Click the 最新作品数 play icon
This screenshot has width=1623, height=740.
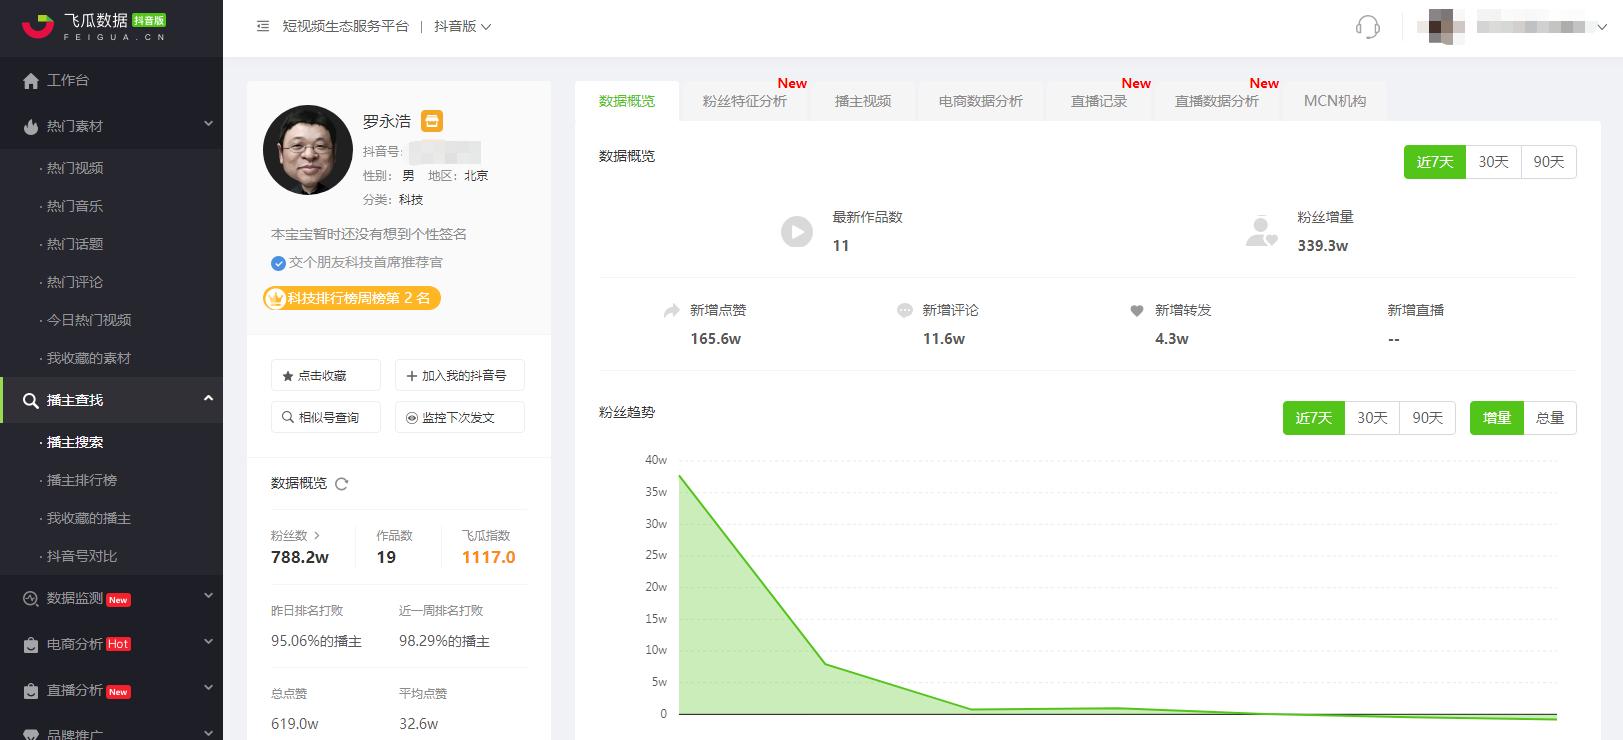coord(797,232)
